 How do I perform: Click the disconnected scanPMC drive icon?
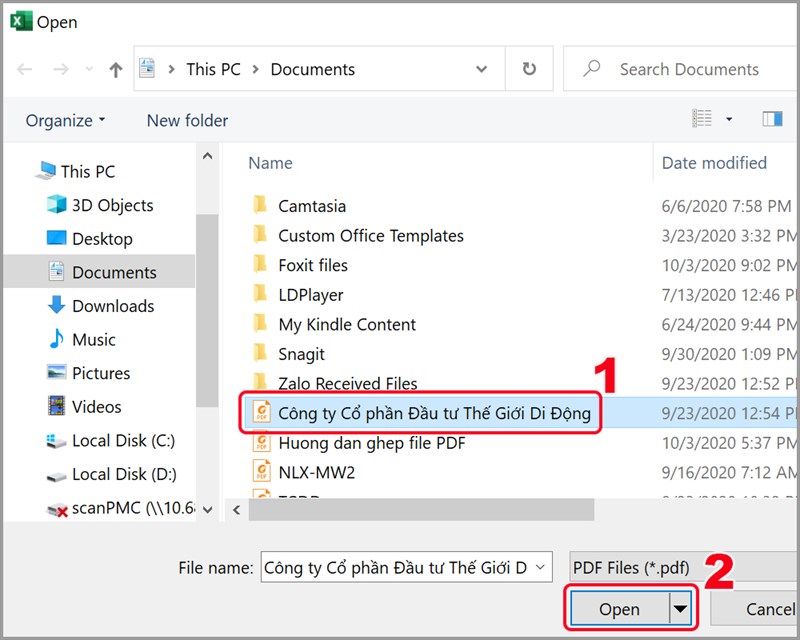[57, 510]
